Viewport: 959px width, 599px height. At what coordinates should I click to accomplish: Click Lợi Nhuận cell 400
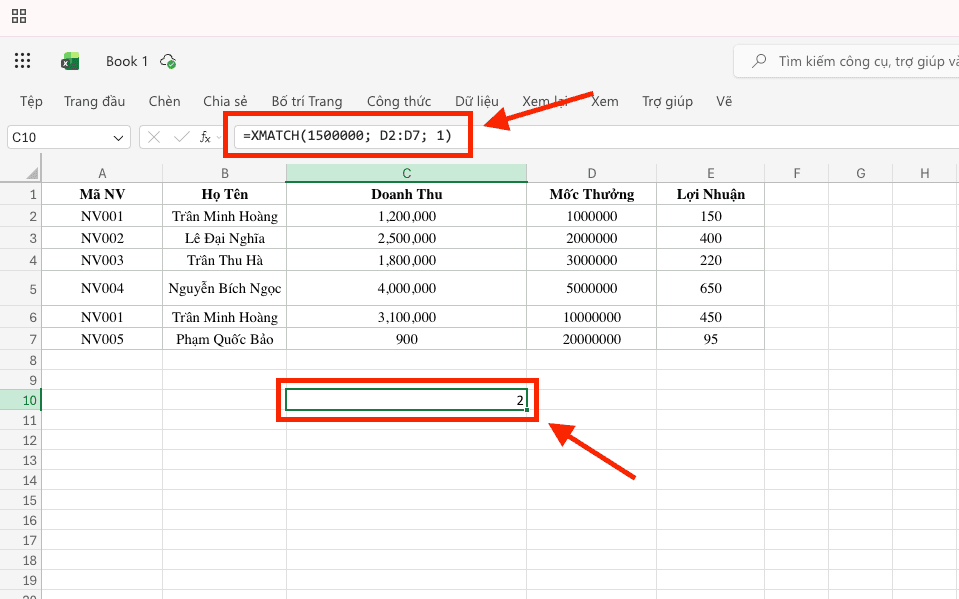coord(711,238)
